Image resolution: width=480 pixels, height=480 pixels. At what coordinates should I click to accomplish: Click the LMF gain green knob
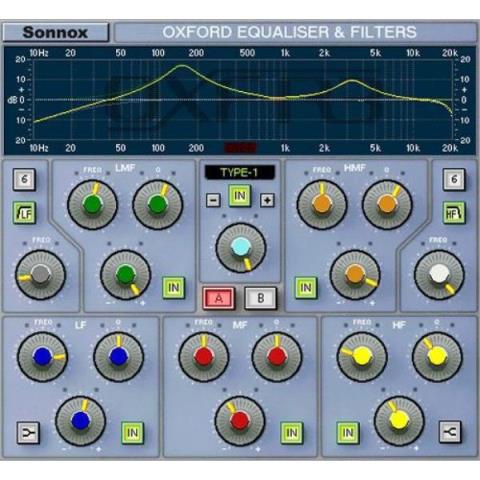tap(126, 275)
